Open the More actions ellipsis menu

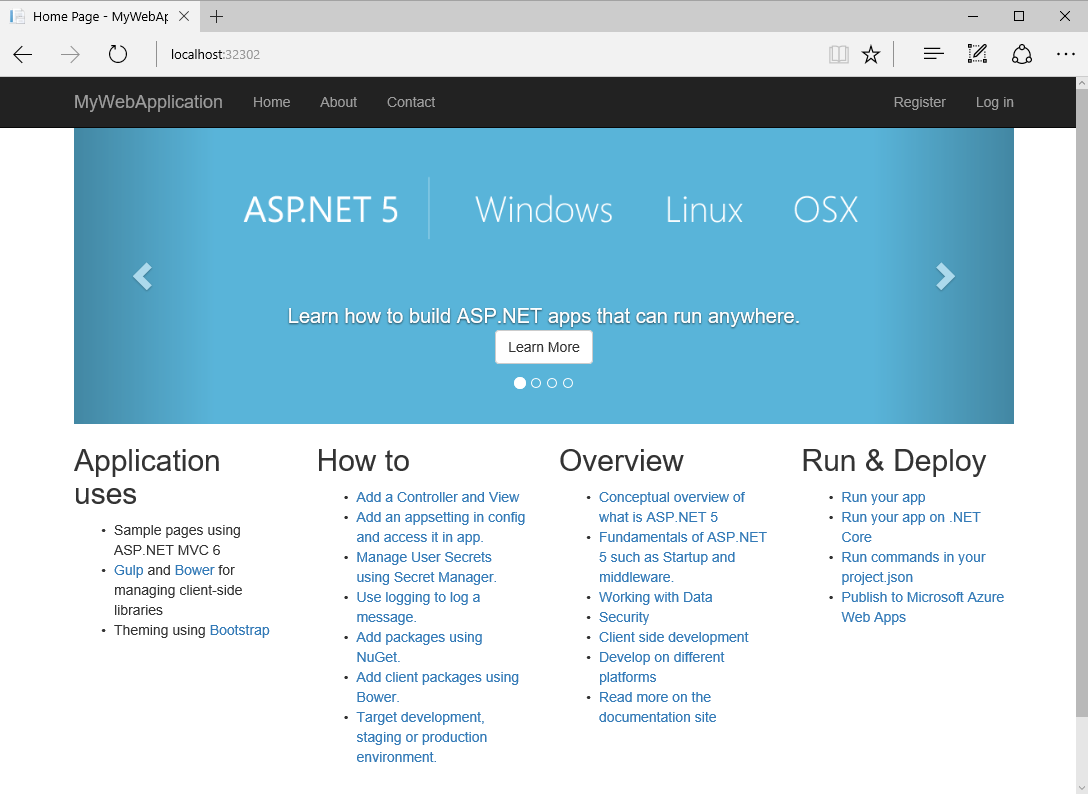click(x=1065, y=54)
